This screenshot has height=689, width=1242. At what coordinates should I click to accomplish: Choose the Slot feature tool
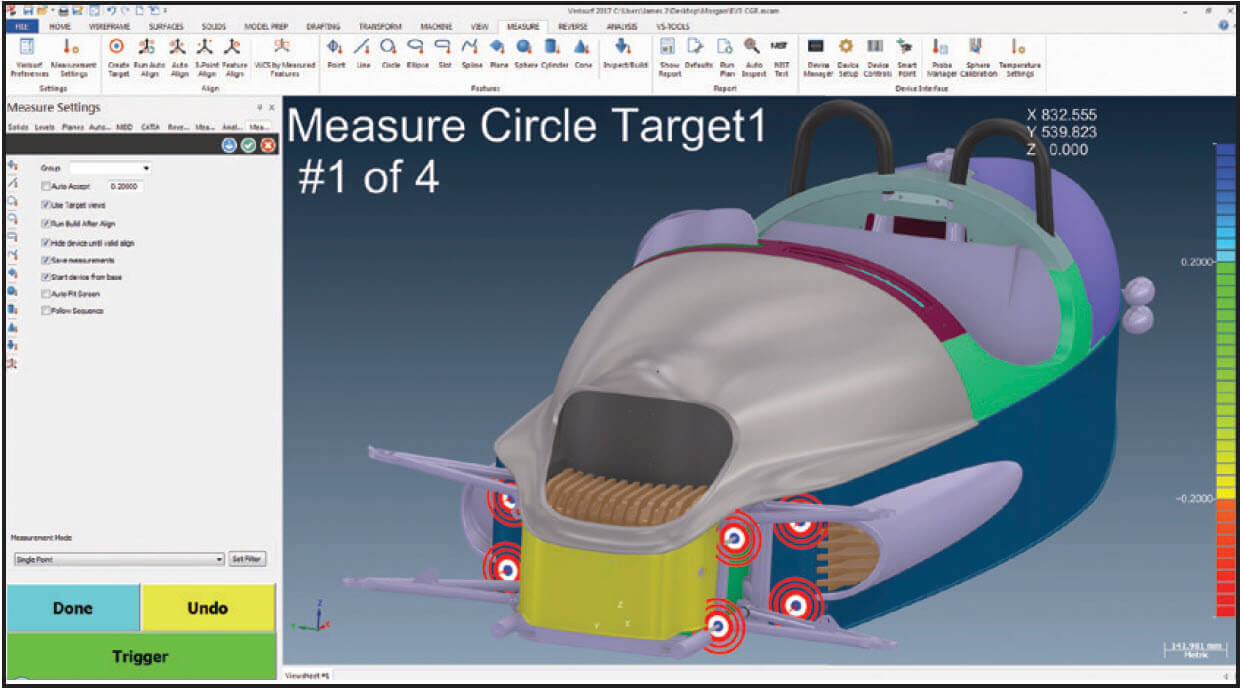pos(444,52)
